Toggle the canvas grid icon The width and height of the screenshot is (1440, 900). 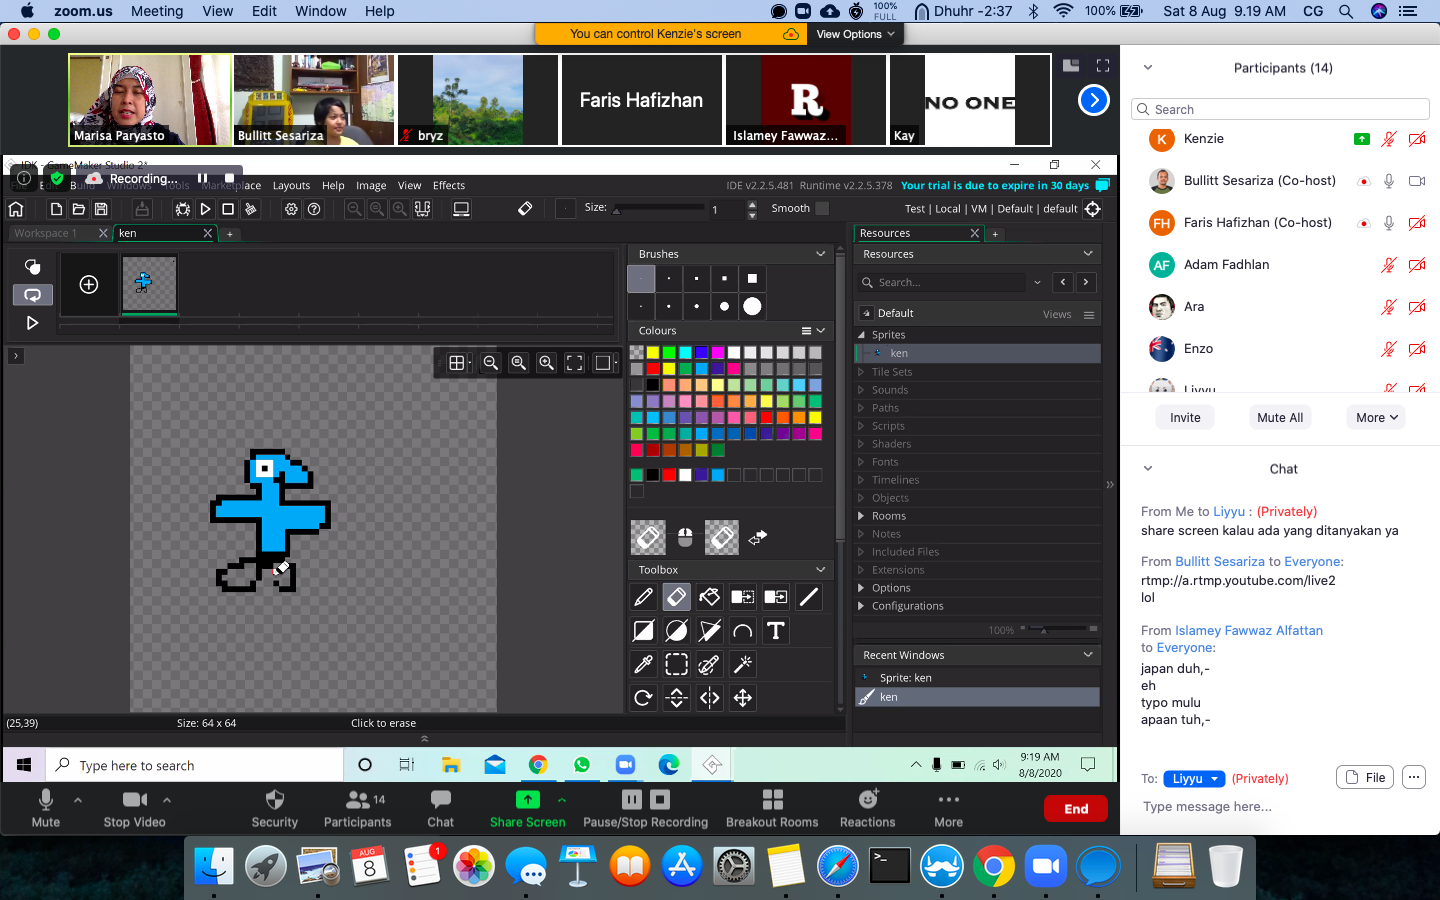456,363
